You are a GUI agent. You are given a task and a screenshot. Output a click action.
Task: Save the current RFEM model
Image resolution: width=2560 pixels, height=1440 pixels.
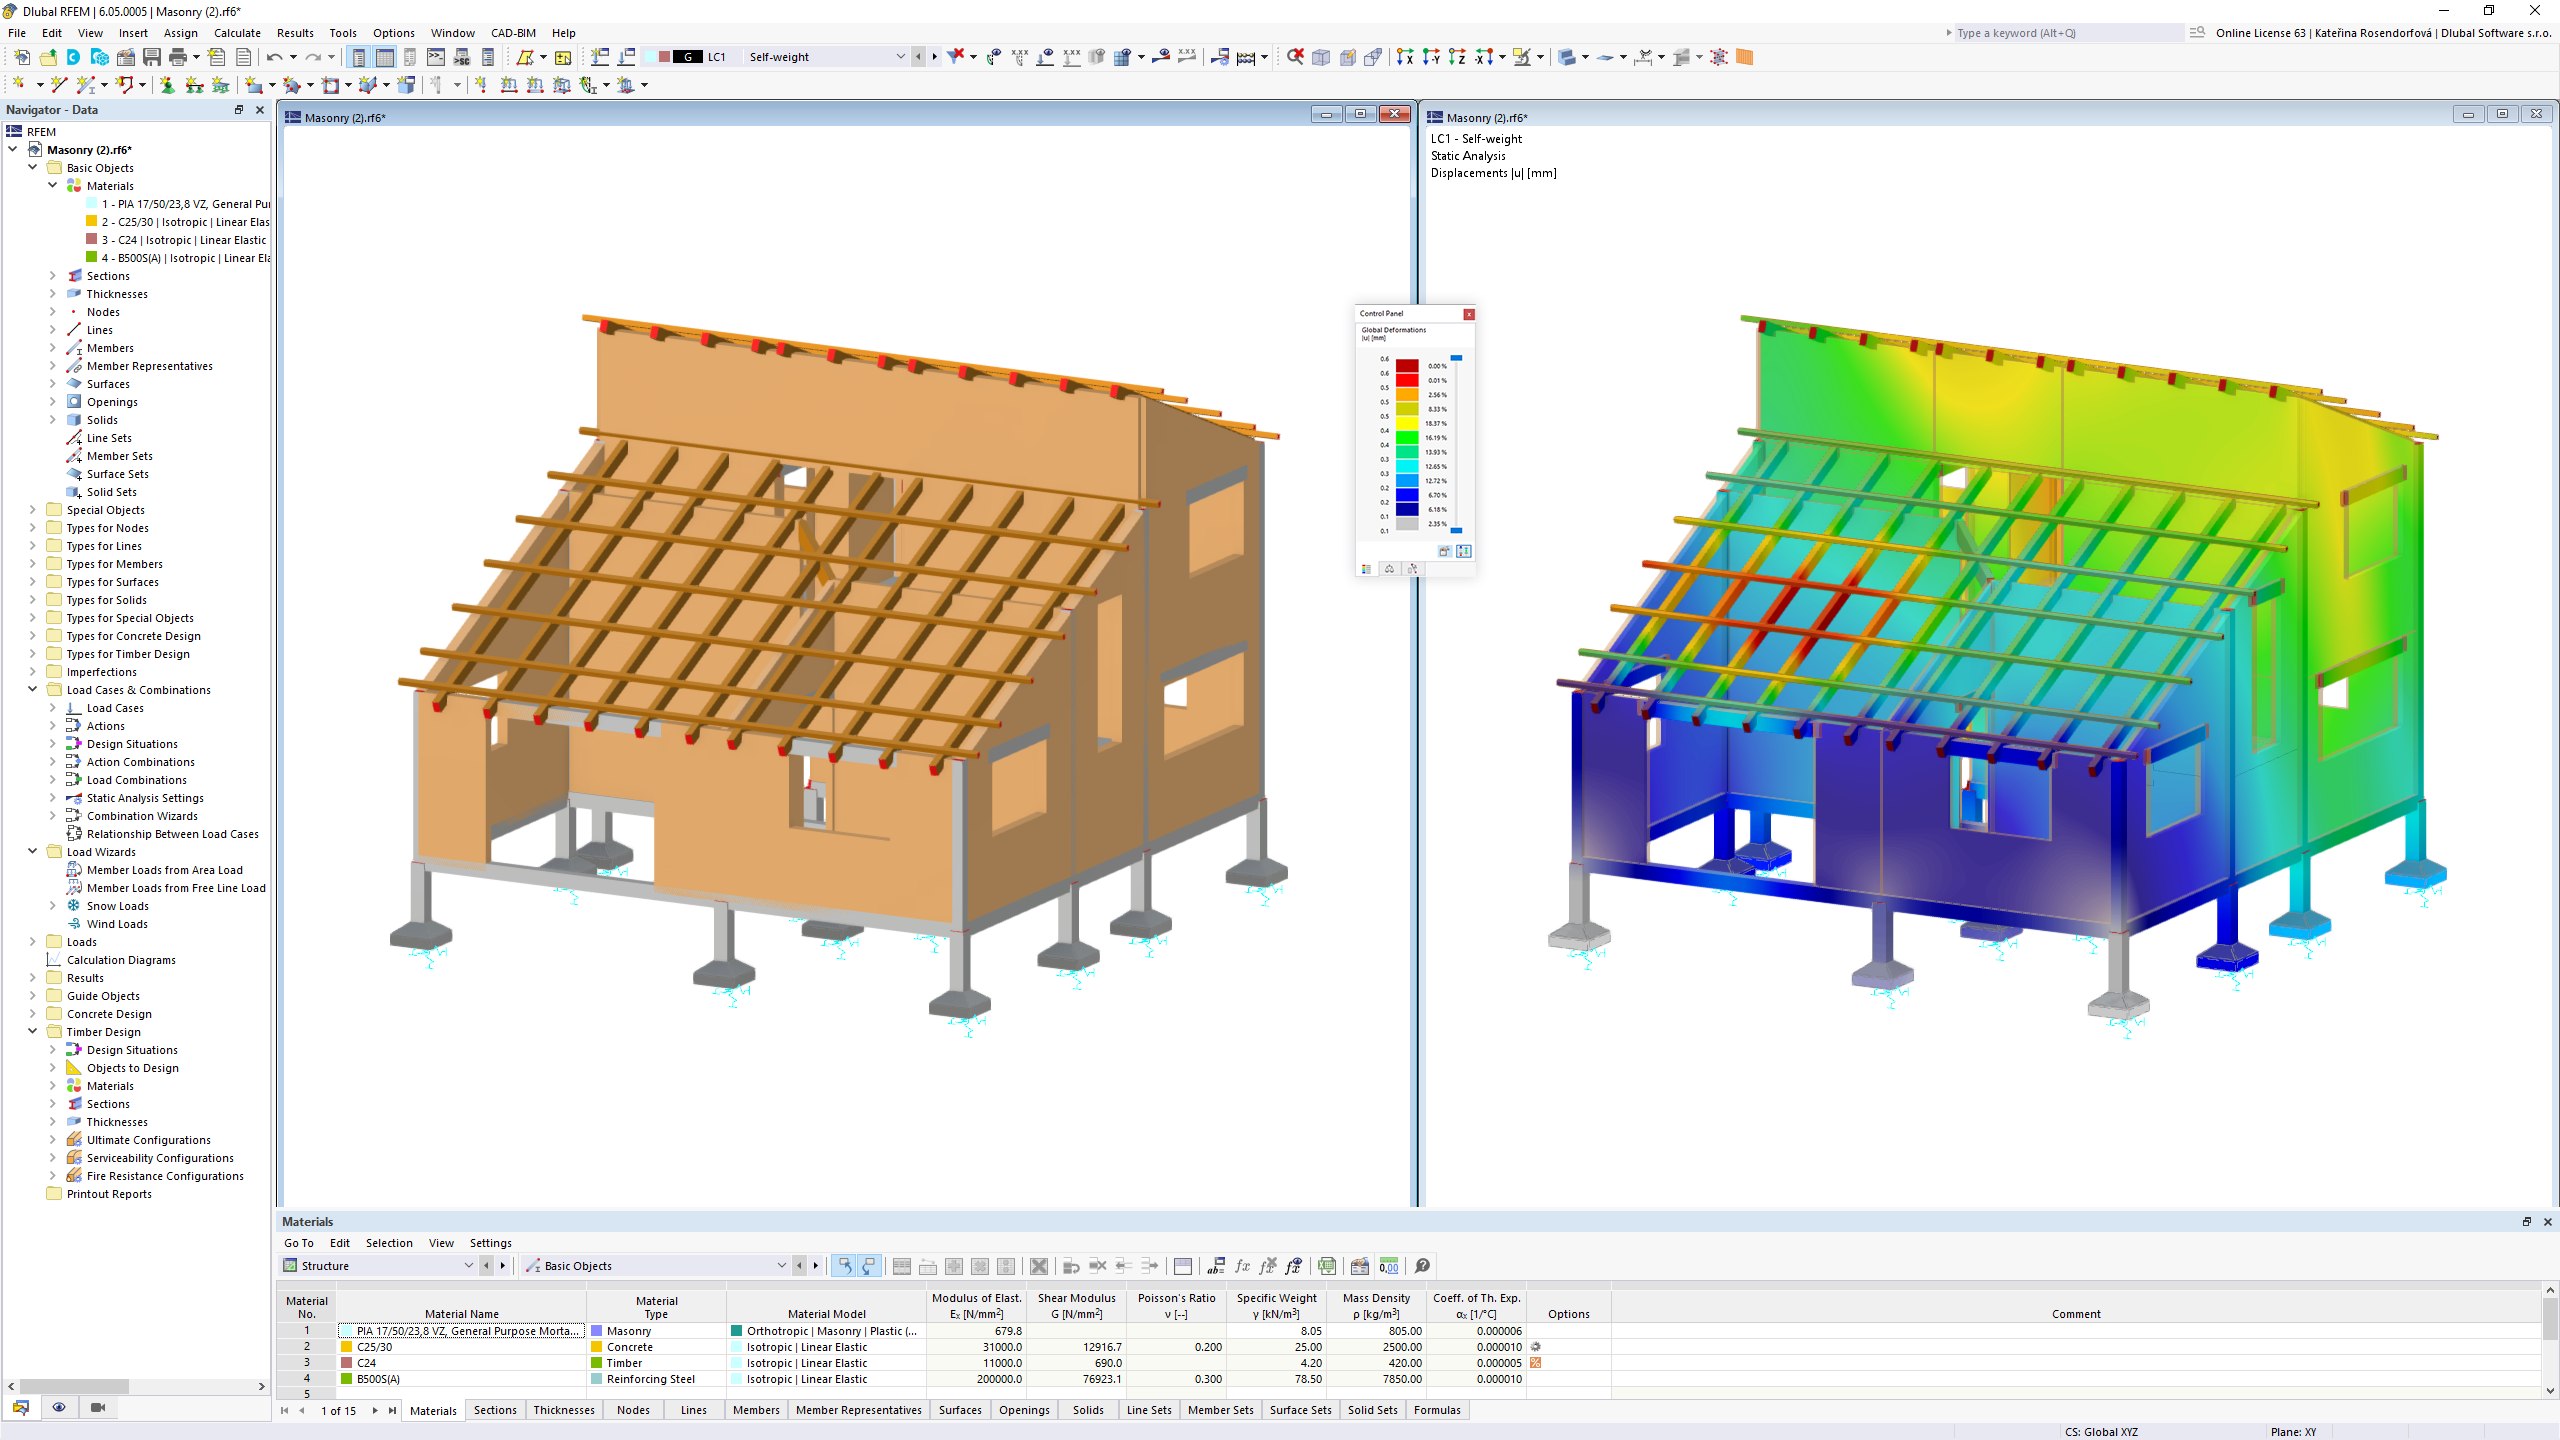pyautogui.click(x=151, y=57)
